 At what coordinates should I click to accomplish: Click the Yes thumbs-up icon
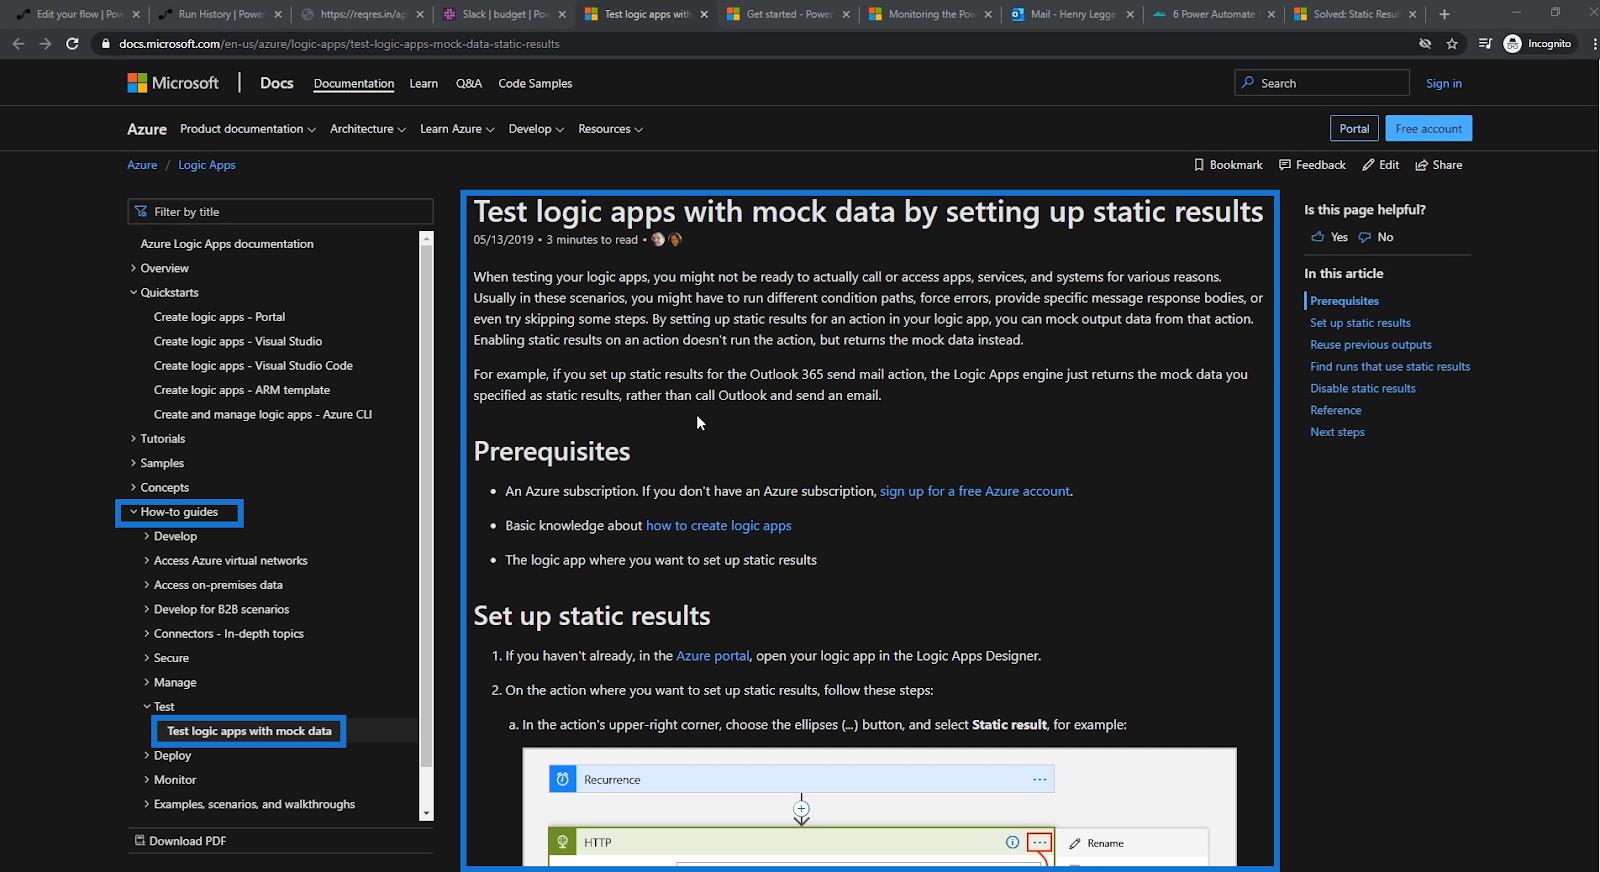click(1317, 237)
